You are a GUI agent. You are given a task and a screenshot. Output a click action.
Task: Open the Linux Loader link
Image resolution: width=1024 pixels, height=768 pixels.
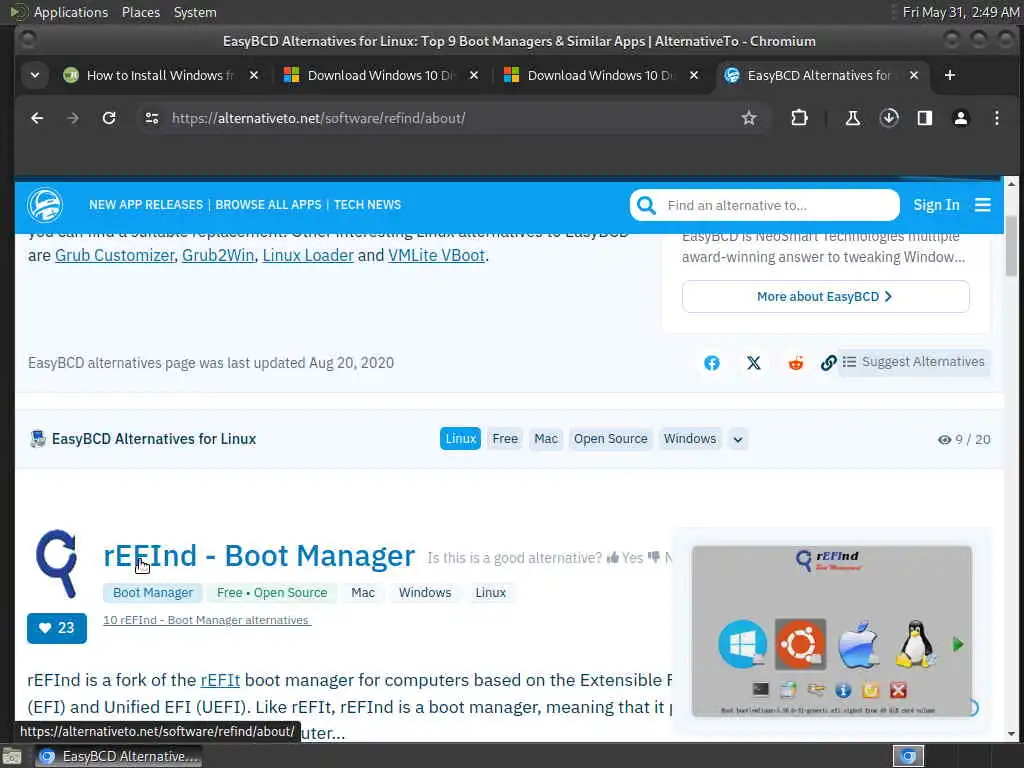(x=308, y=255)
